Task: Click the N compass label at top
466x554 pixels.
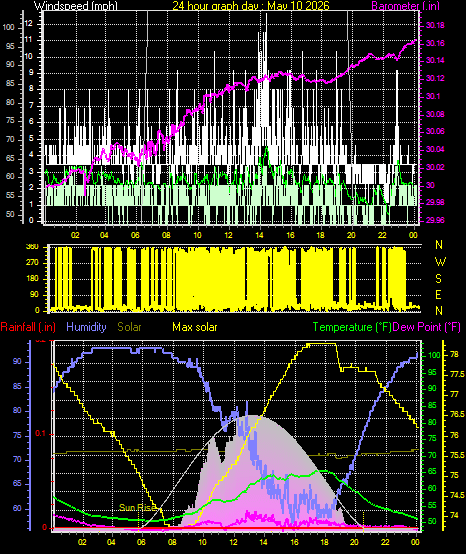Action: click(x=439, y=244)
